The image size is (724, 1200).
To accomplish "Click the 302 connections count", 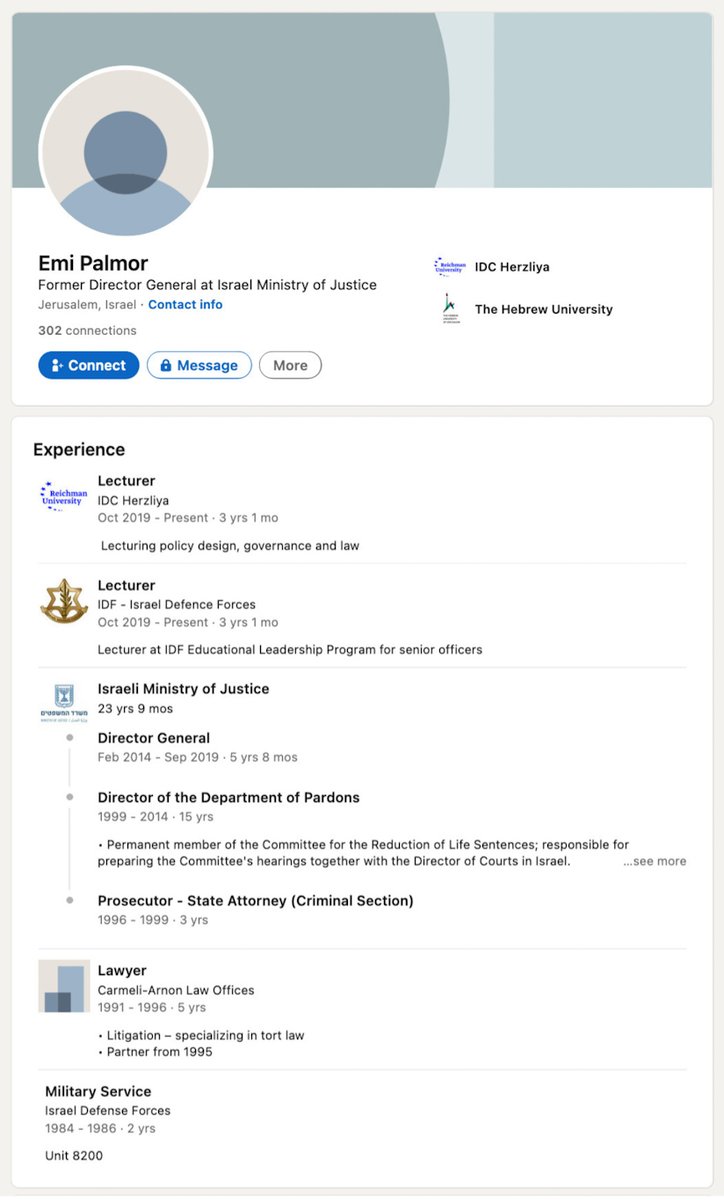I will 87,330.
